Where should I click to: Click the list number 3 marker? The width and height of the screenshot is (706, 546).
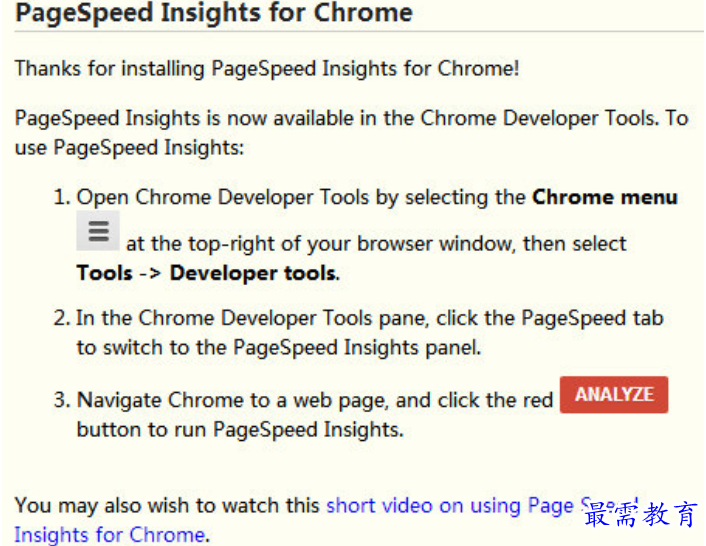click(62, 400)
